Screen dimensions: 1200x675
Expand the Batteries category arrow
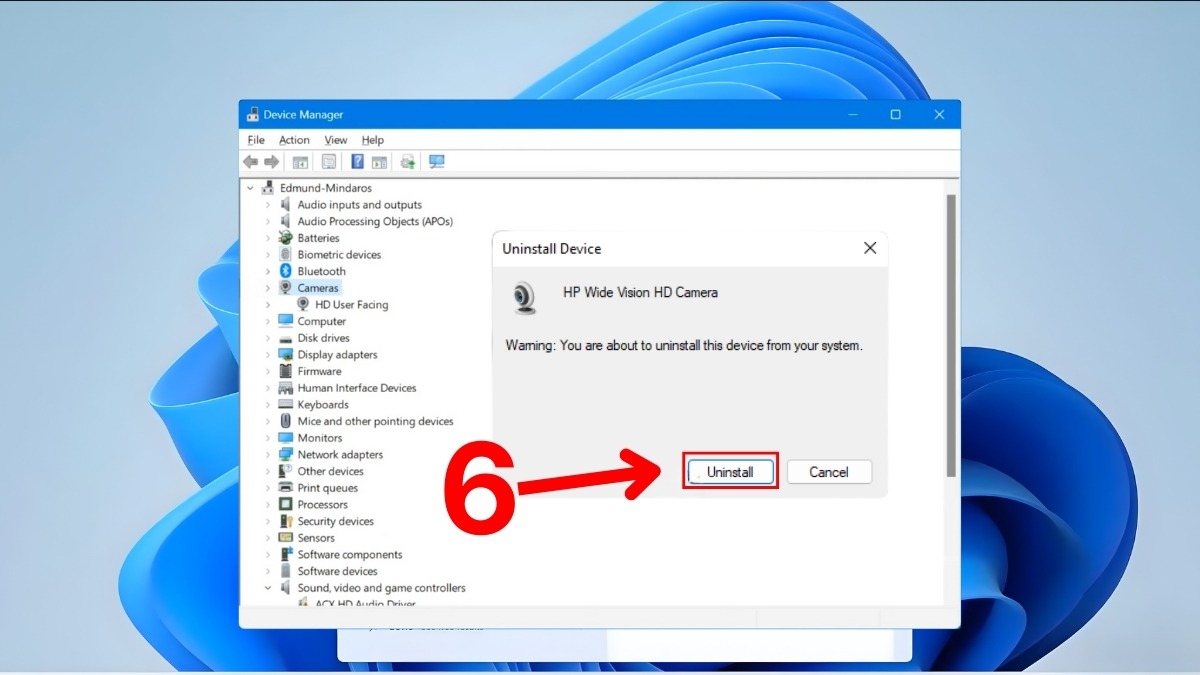(268, 238)
